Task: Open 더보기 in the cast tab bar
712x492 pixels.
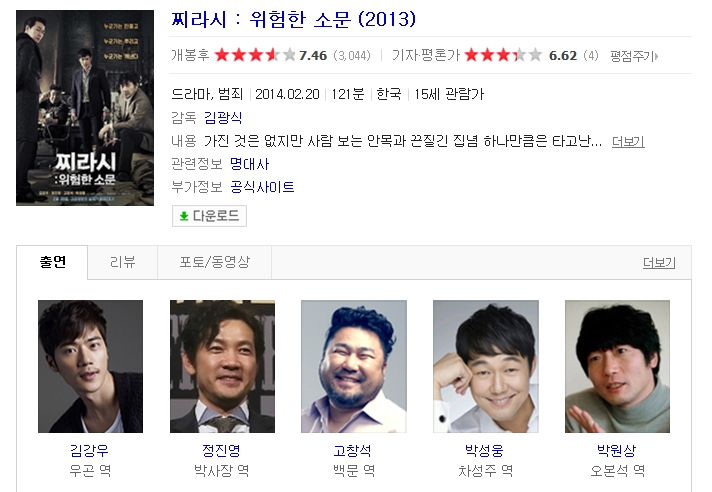Action: click(x=659, y=262)
